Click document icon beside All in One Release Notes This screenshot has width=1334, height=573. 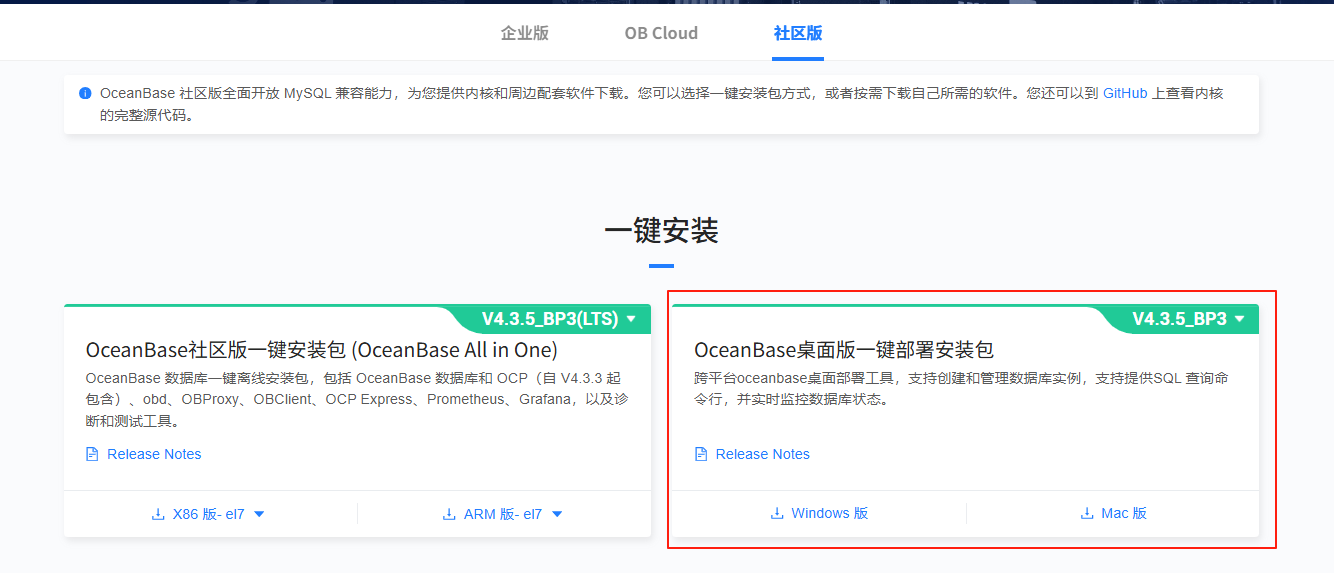point(92,454)
